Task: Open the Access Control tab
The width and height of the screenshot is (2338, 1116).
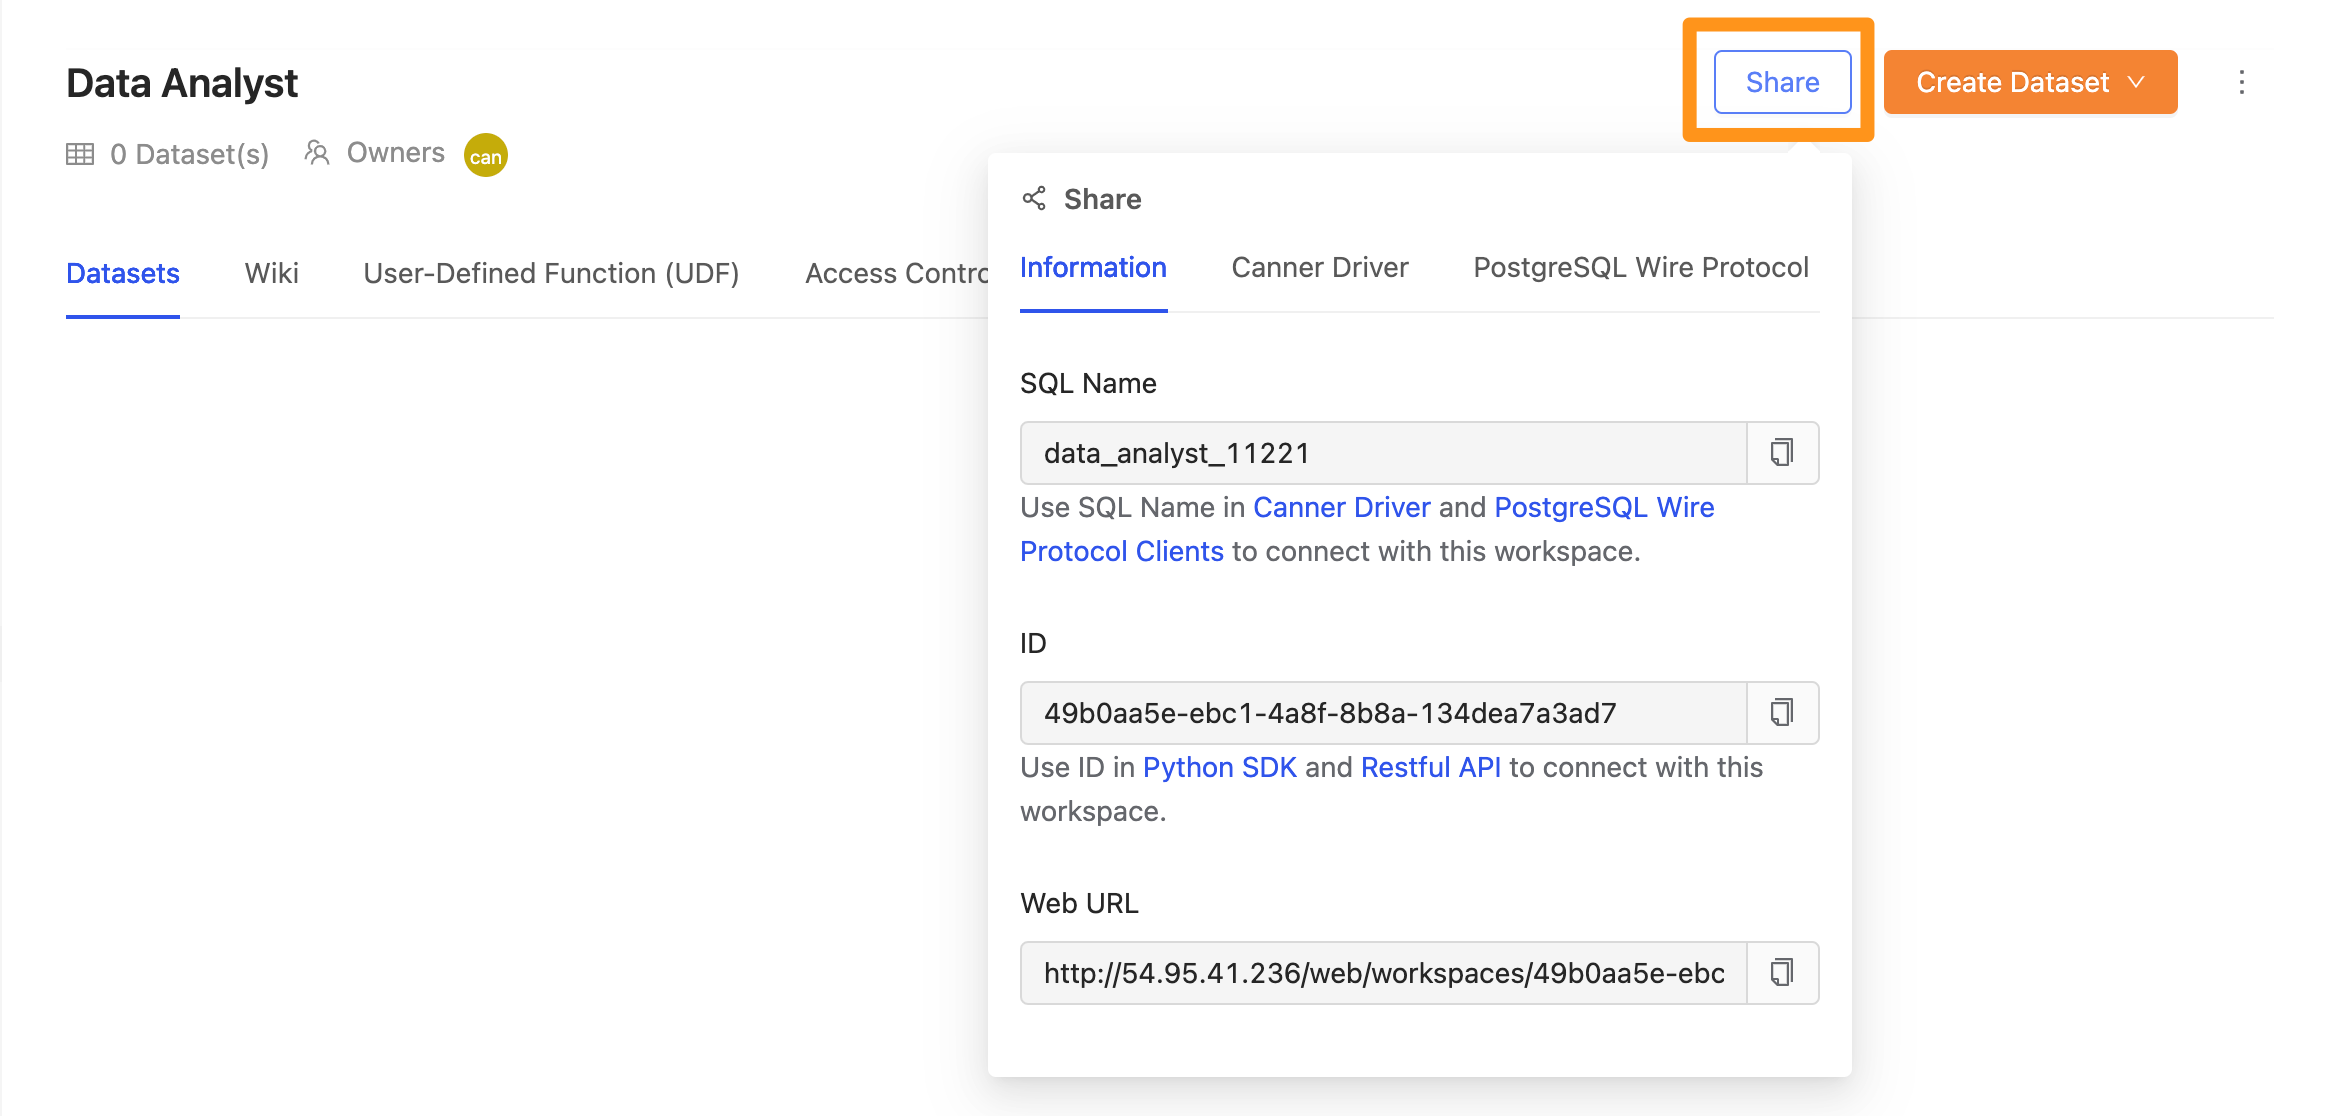Action: click(x=896, y=274)
